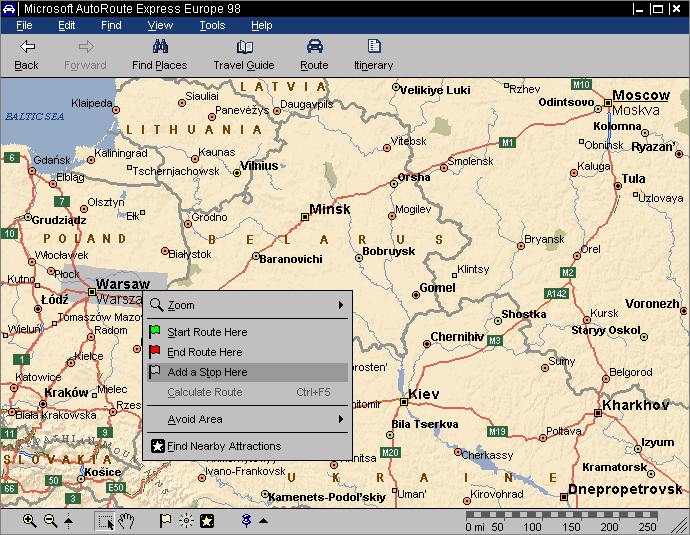Click the sun-shaped highlight icon
690x535 pixels.
[x=186, y=521]
